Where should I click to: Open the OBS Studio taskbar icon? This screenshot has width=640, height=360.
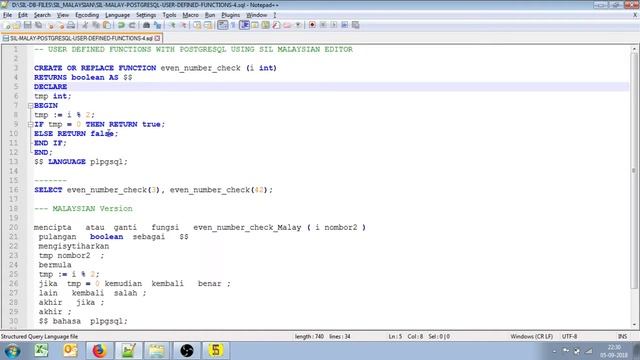click(x=187, y=351)
